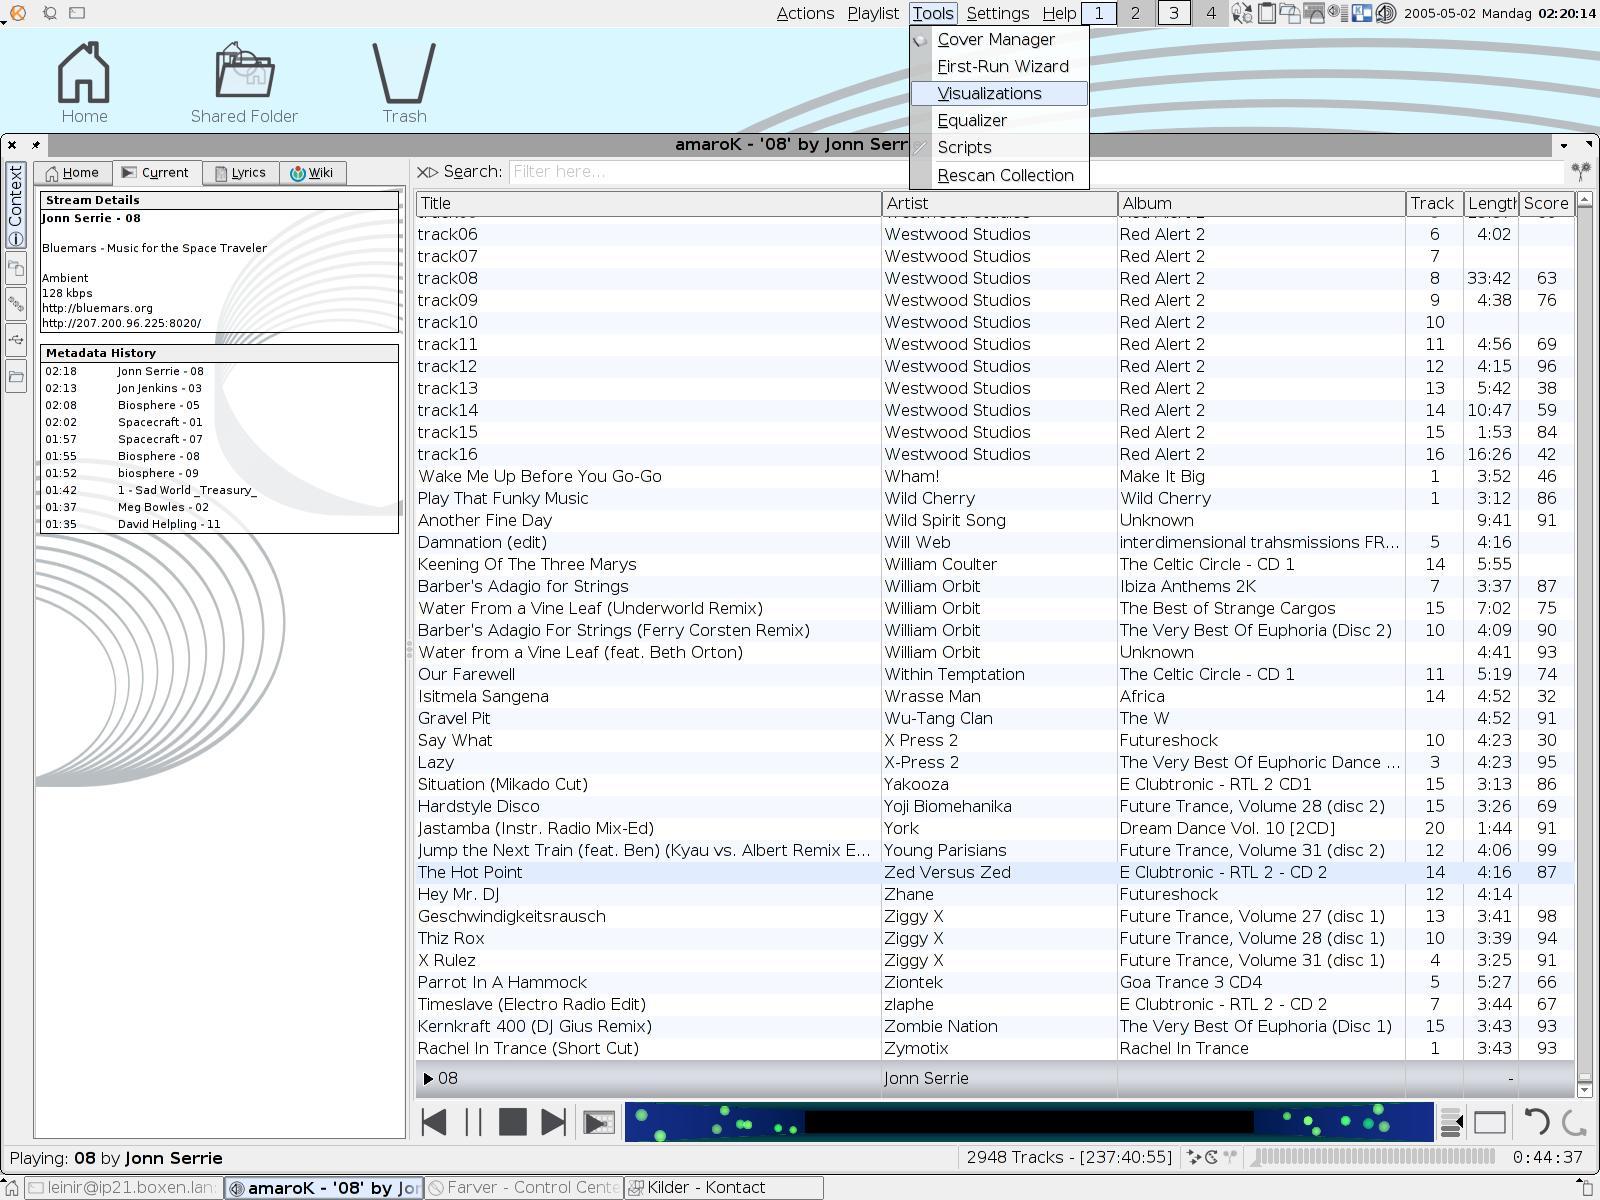1600x1200 pixels.
Task: Sort playlist by Title column header
Action: 648,203
